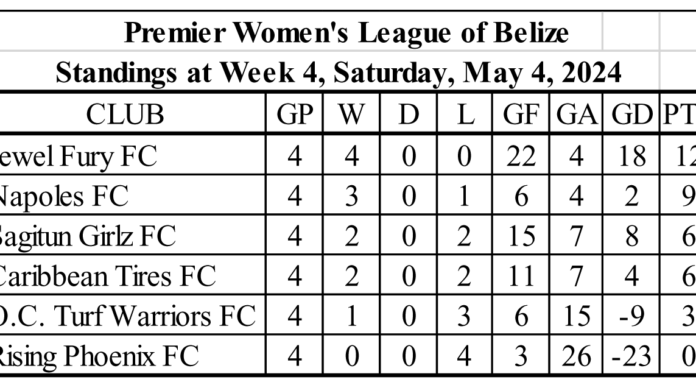Select Napoles FC wins value 3
The image size is (696, 385).
tap(351, 196)
